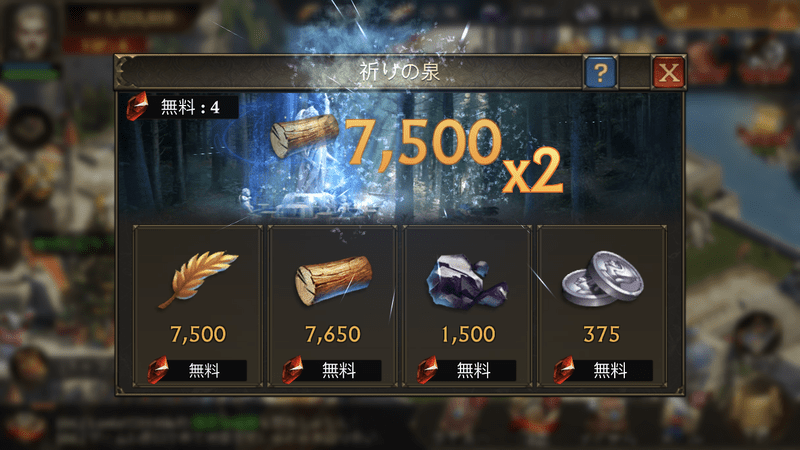The image size is (800, 450).
Task: Close the 祈りの泉 dialog with red X
Action: [668, 72]
